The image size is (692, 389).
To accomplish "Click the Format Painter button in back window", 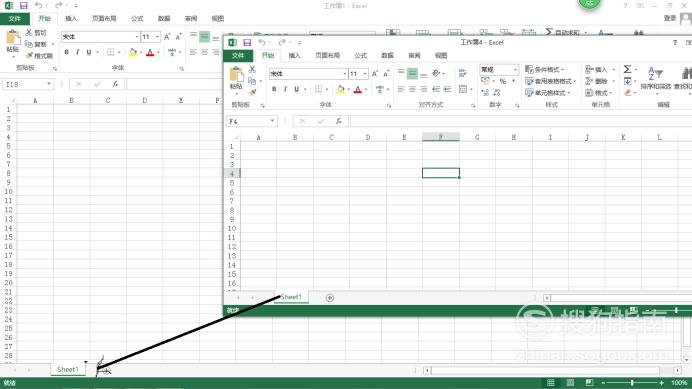I will click(39, 56).
